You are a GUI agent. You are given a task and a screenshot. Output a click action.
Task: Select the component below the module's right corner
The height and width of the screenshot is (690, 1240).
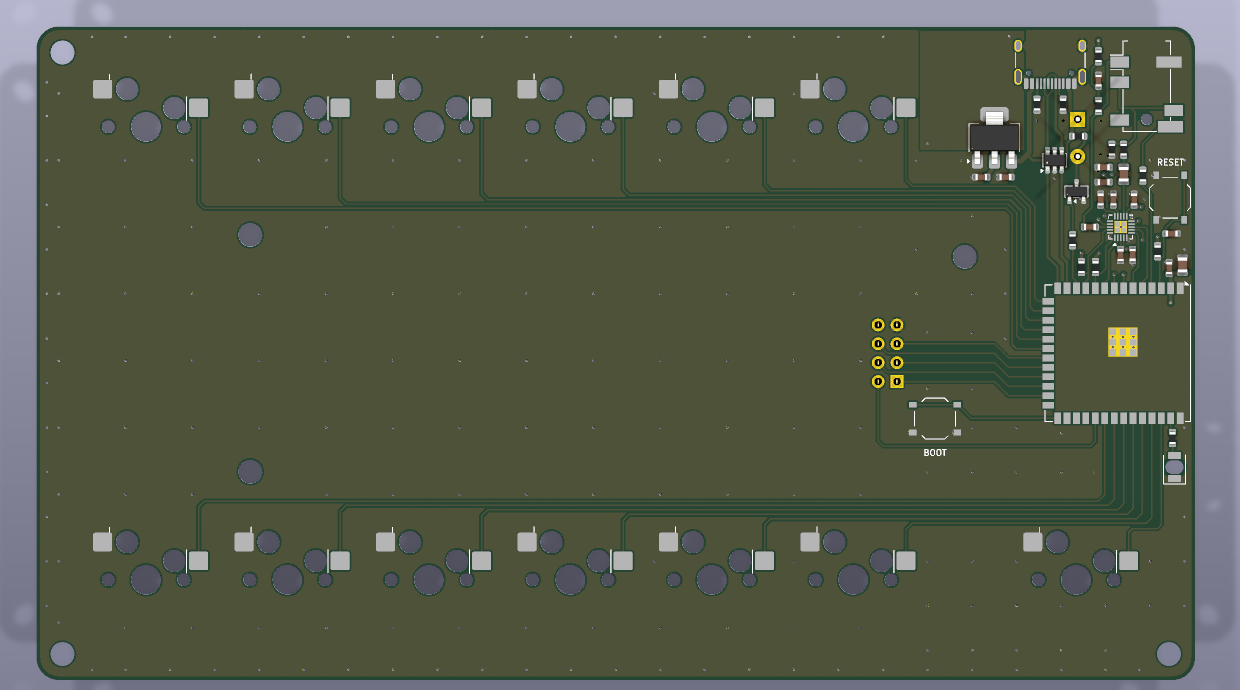point(1174,467)
